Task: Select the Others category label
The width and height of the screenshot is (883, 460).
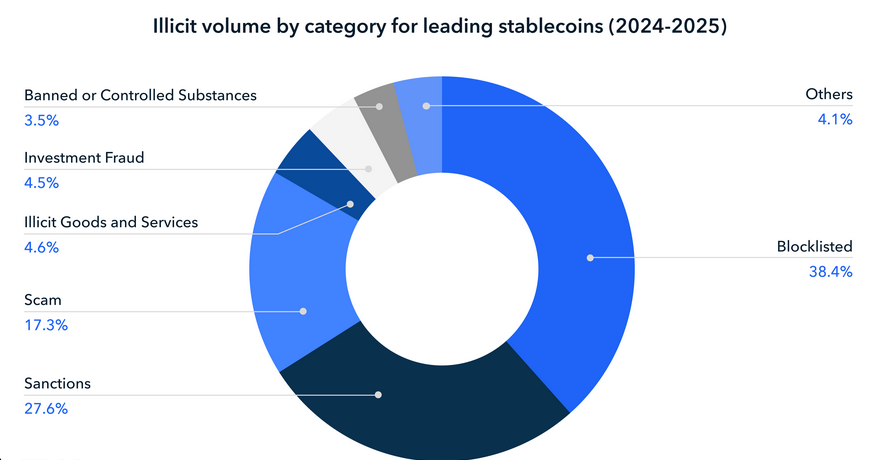Action: [x=828, y=94]
